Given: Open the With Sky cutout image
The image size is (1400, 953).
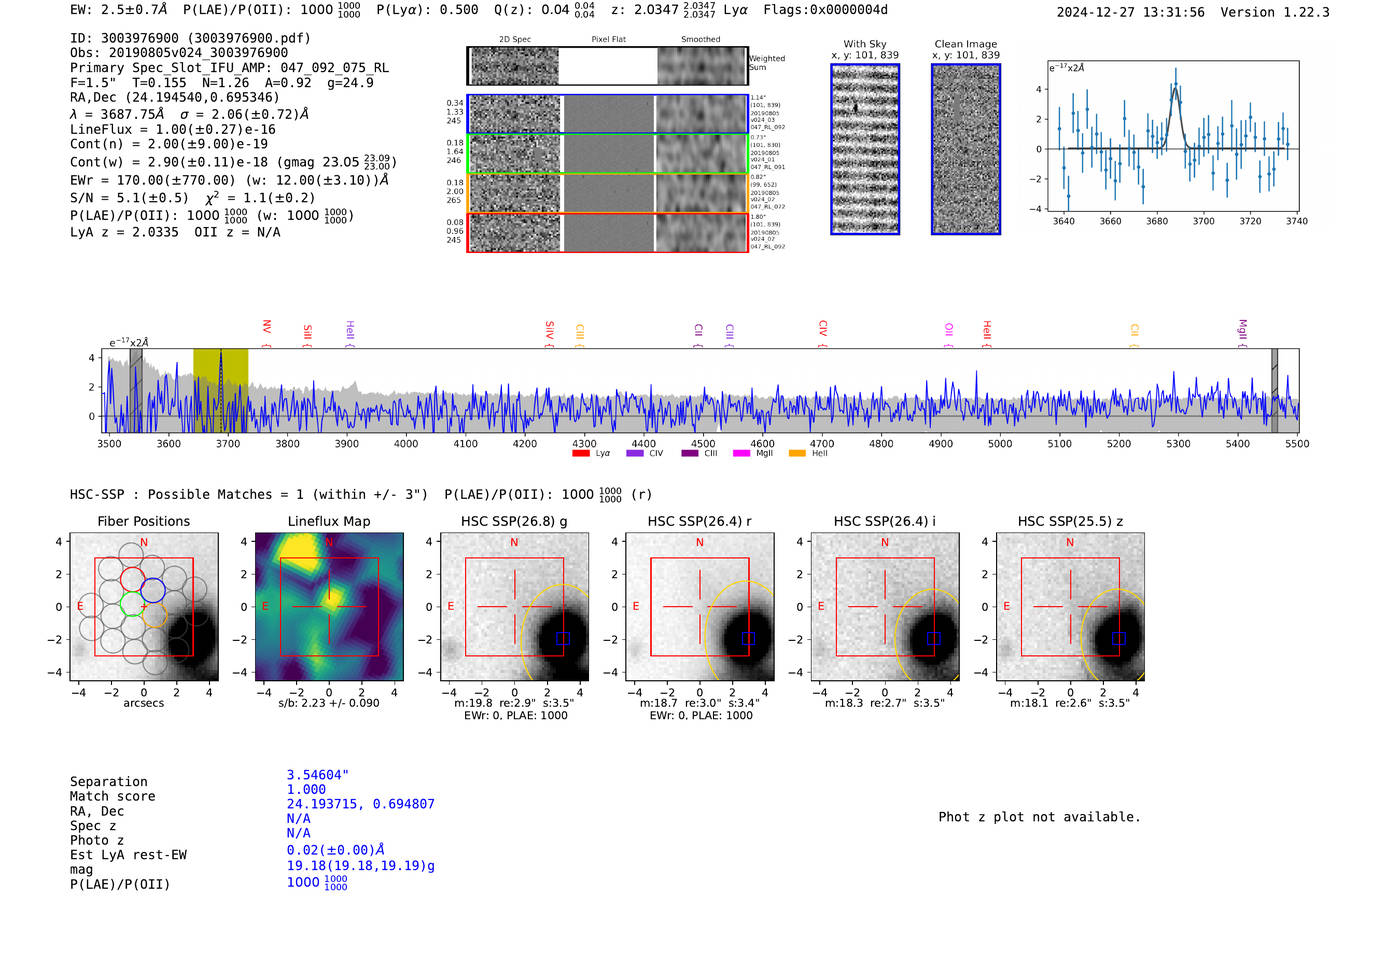Looking at the screenshot, I should pos(865,149).
